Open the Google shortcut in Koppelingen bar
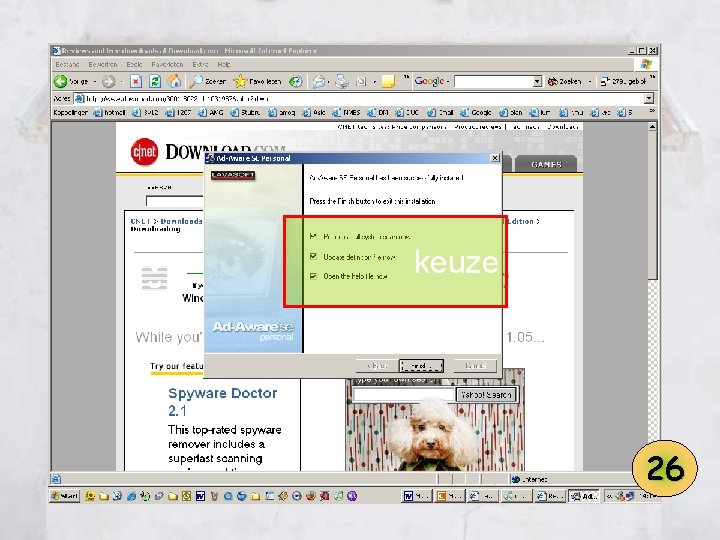Viewport: 720px width, 540px height. tap(476, 112)
